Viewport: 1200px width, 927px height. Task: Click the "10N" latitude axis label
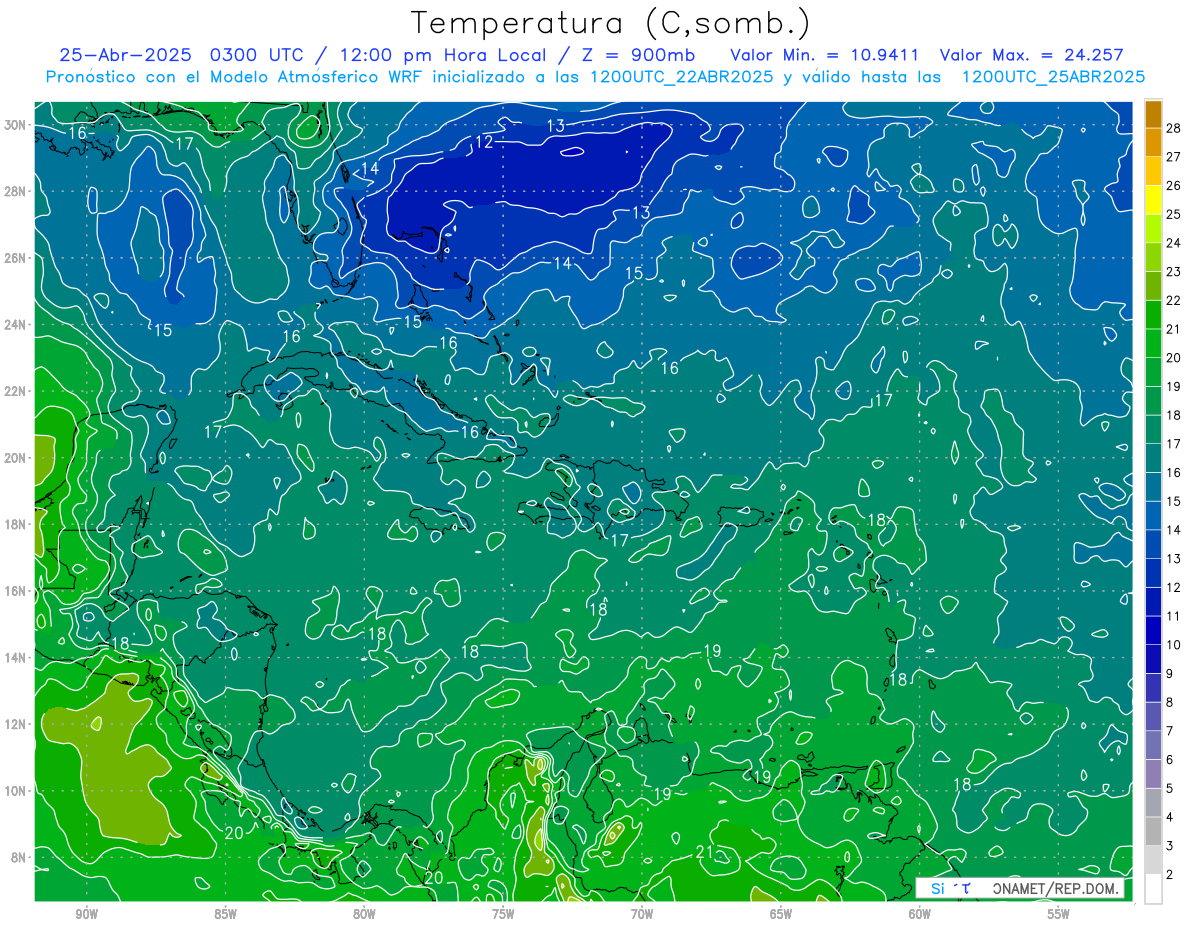[x=15, y=791]
